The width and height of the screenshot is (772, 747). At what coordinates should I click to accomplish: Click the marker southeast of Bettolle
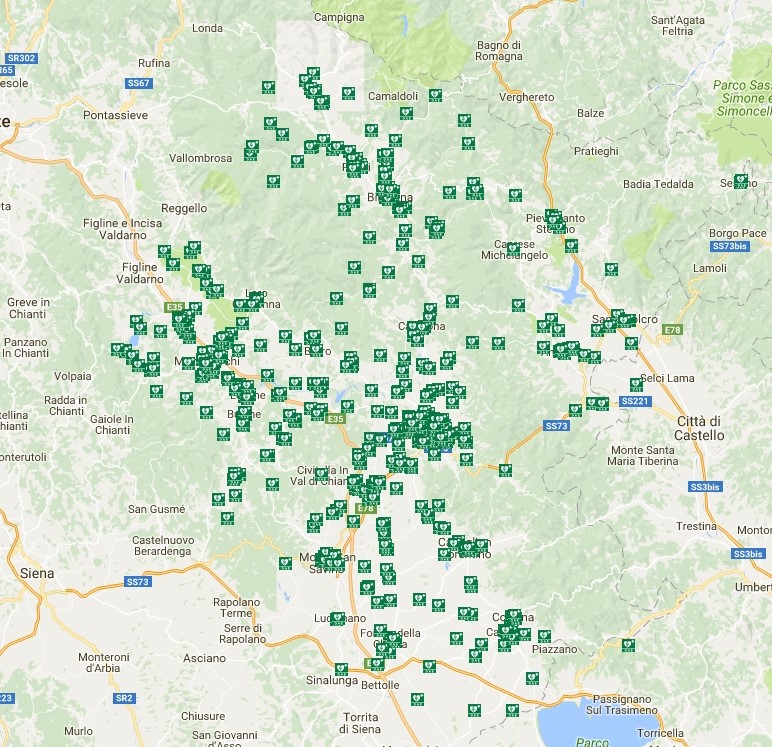pos(417,699)
